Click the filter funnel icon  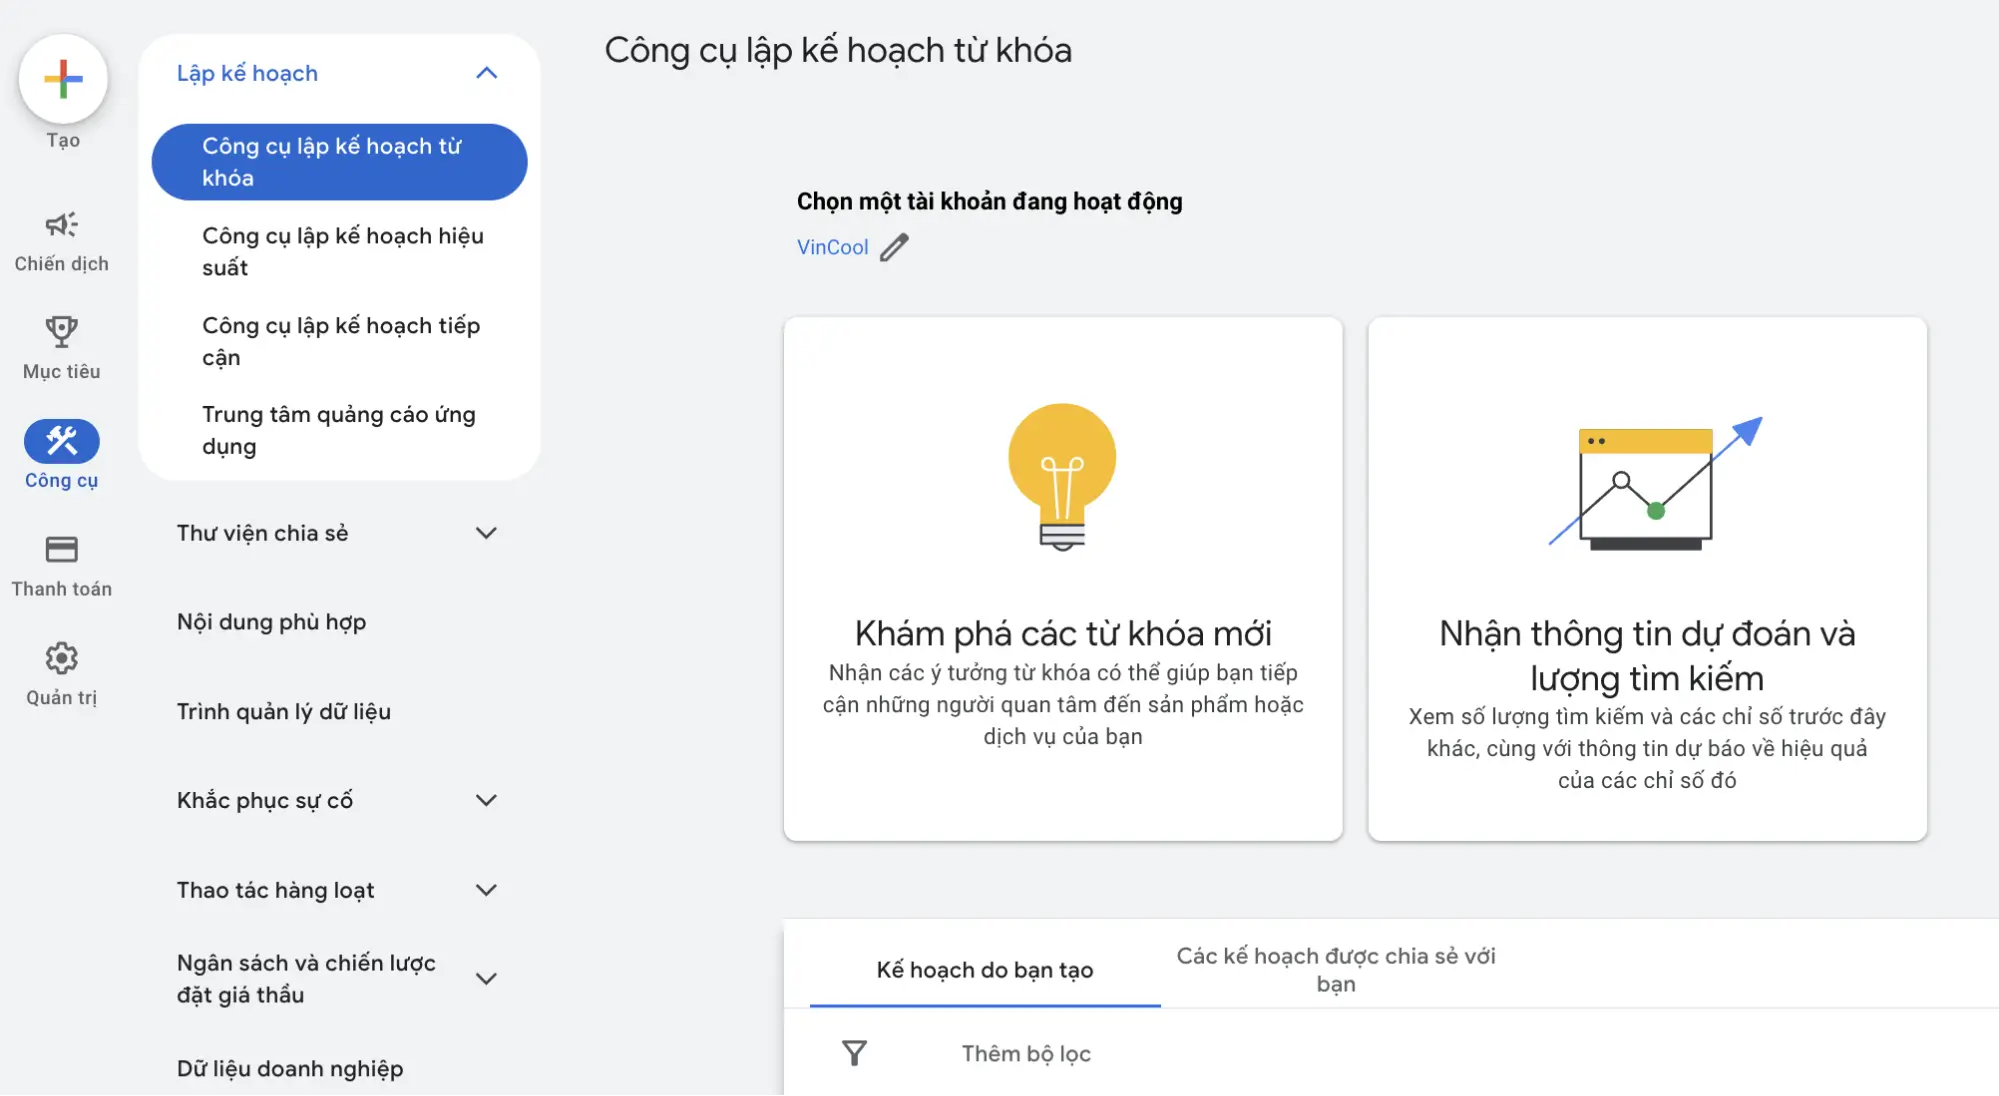(x=854, y=1053)
